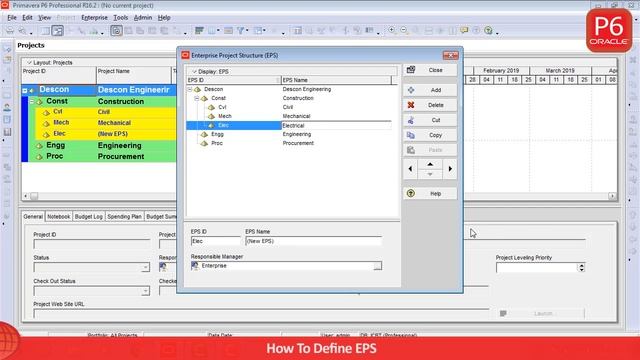Open the Filter toolbar dropdown arrow

[247, 31]
